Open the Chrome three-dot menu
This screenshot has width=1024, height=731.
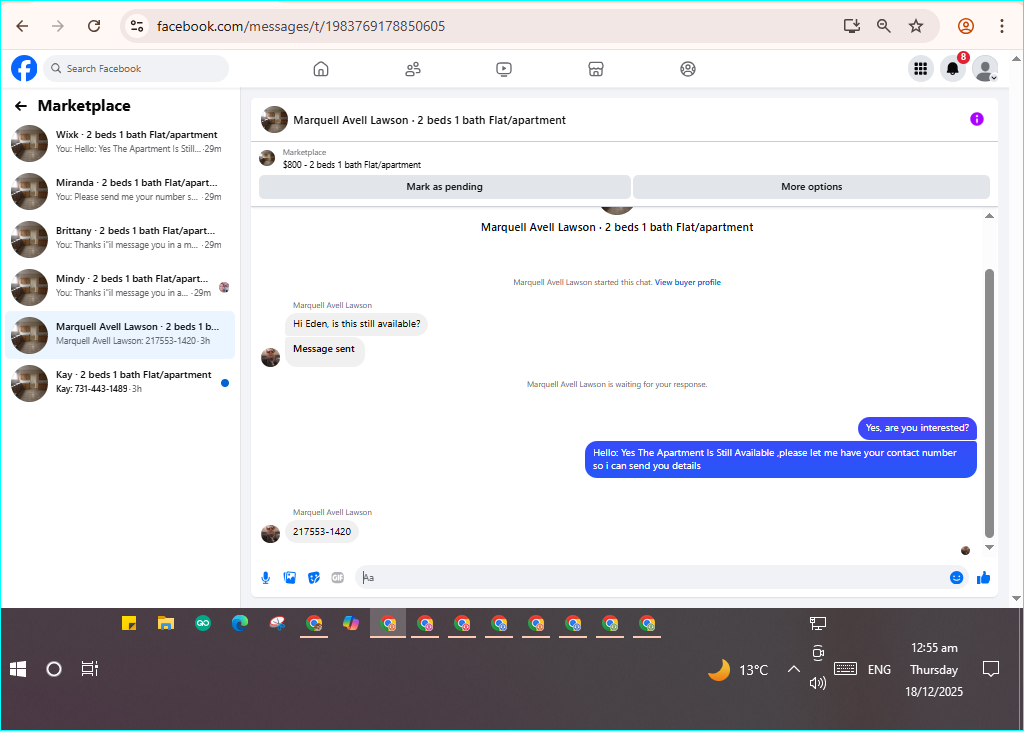tap(1001, 26)
